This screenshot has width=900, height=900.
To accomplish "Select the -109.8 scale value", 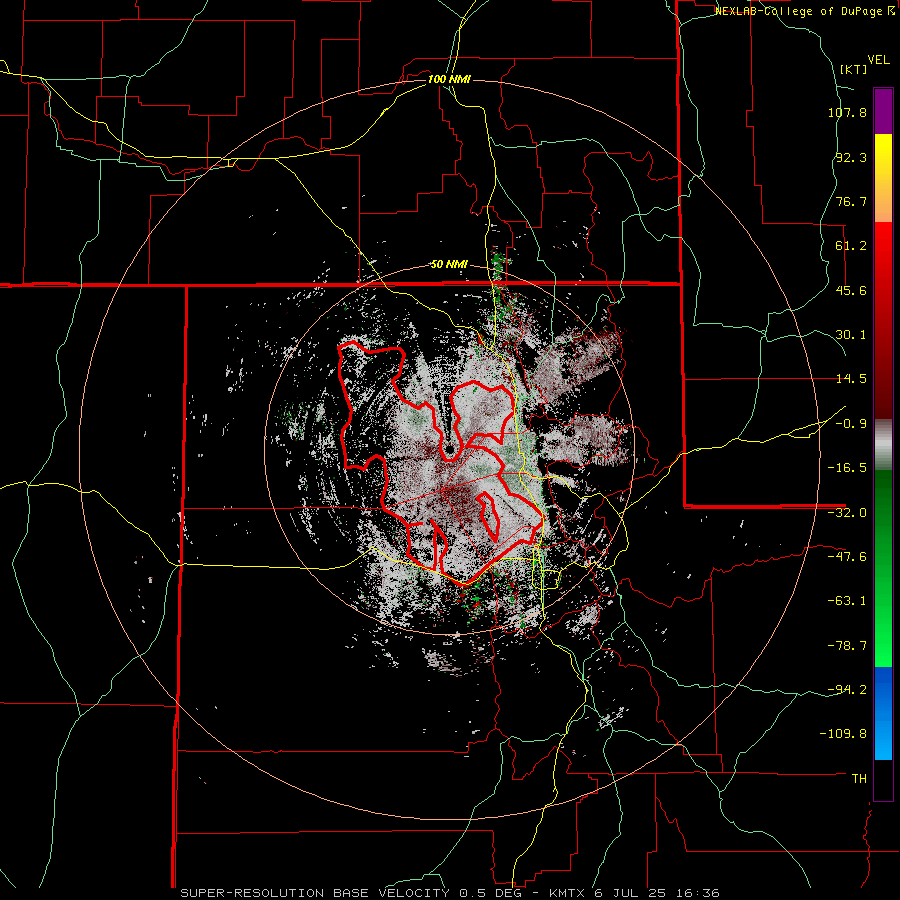I will pyautogui.click(x=844, y=734).
